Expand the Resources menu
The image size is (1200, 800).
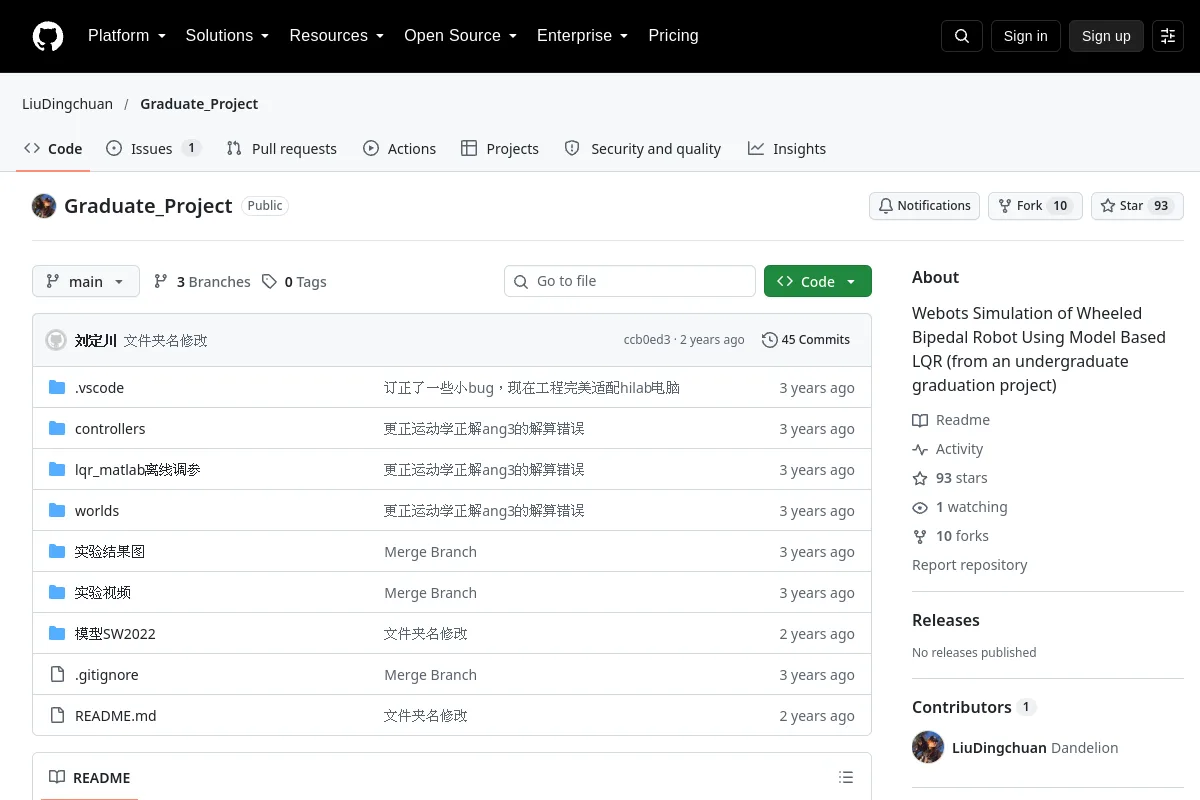[x=337, y=36]
